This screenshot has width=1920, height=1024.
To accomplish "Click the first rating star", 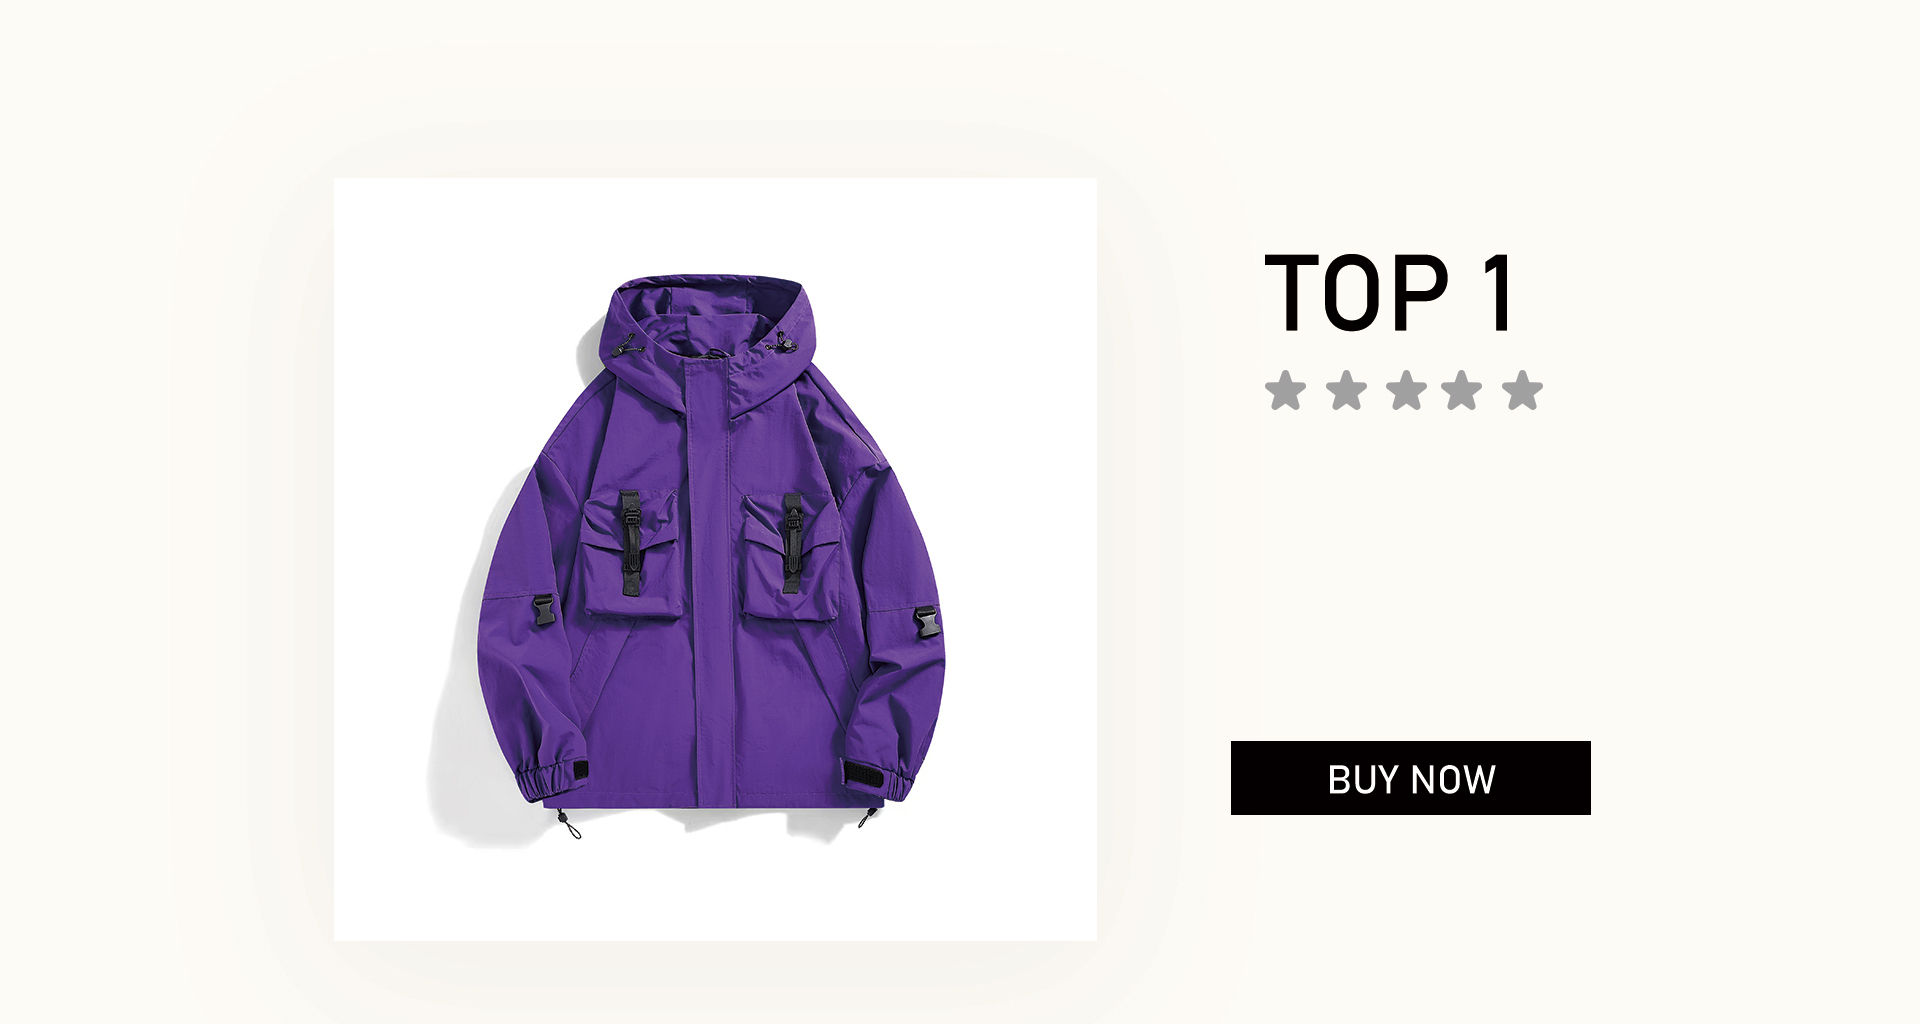I will 1285,390.
